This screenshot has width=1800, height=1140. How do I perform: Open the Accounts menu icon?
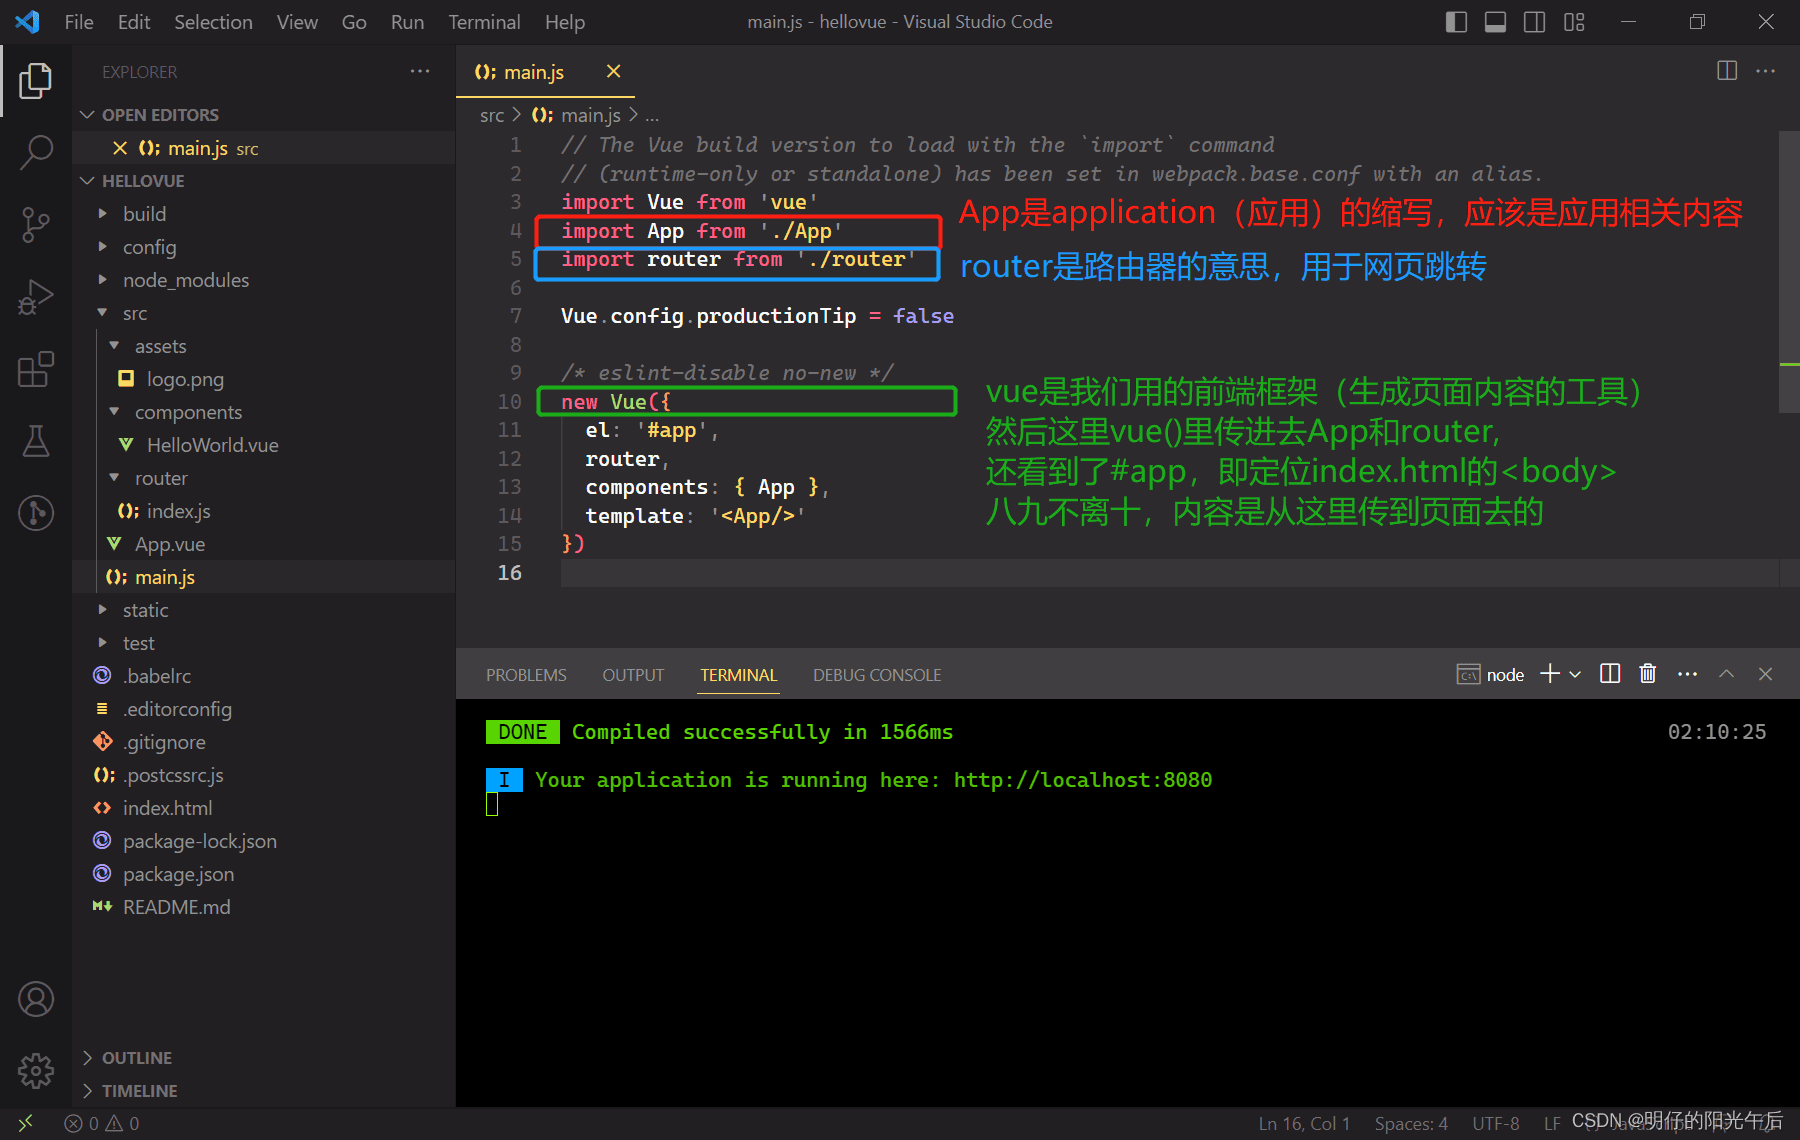coord(36,999)
